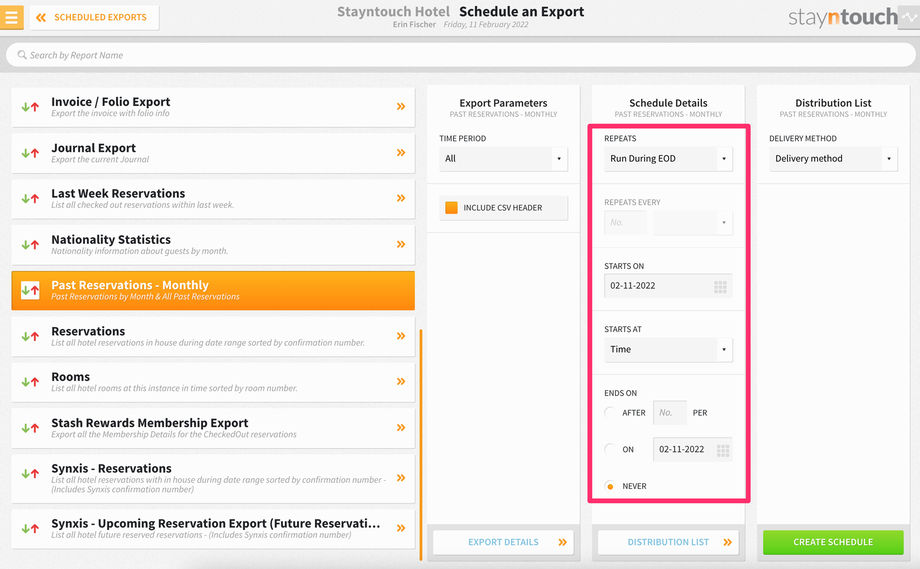Open the Ends On calendar picker icon

[x=723, y=451]
